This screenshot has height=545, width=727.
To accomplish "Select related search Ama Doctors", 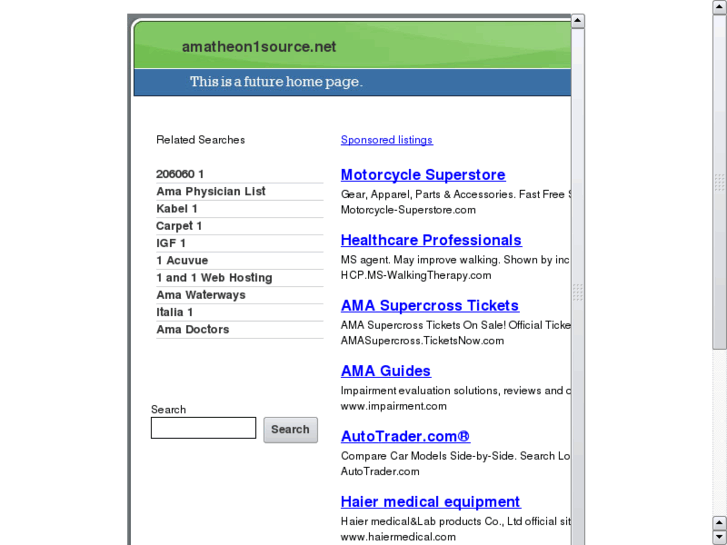I will (x=192, y=329).
